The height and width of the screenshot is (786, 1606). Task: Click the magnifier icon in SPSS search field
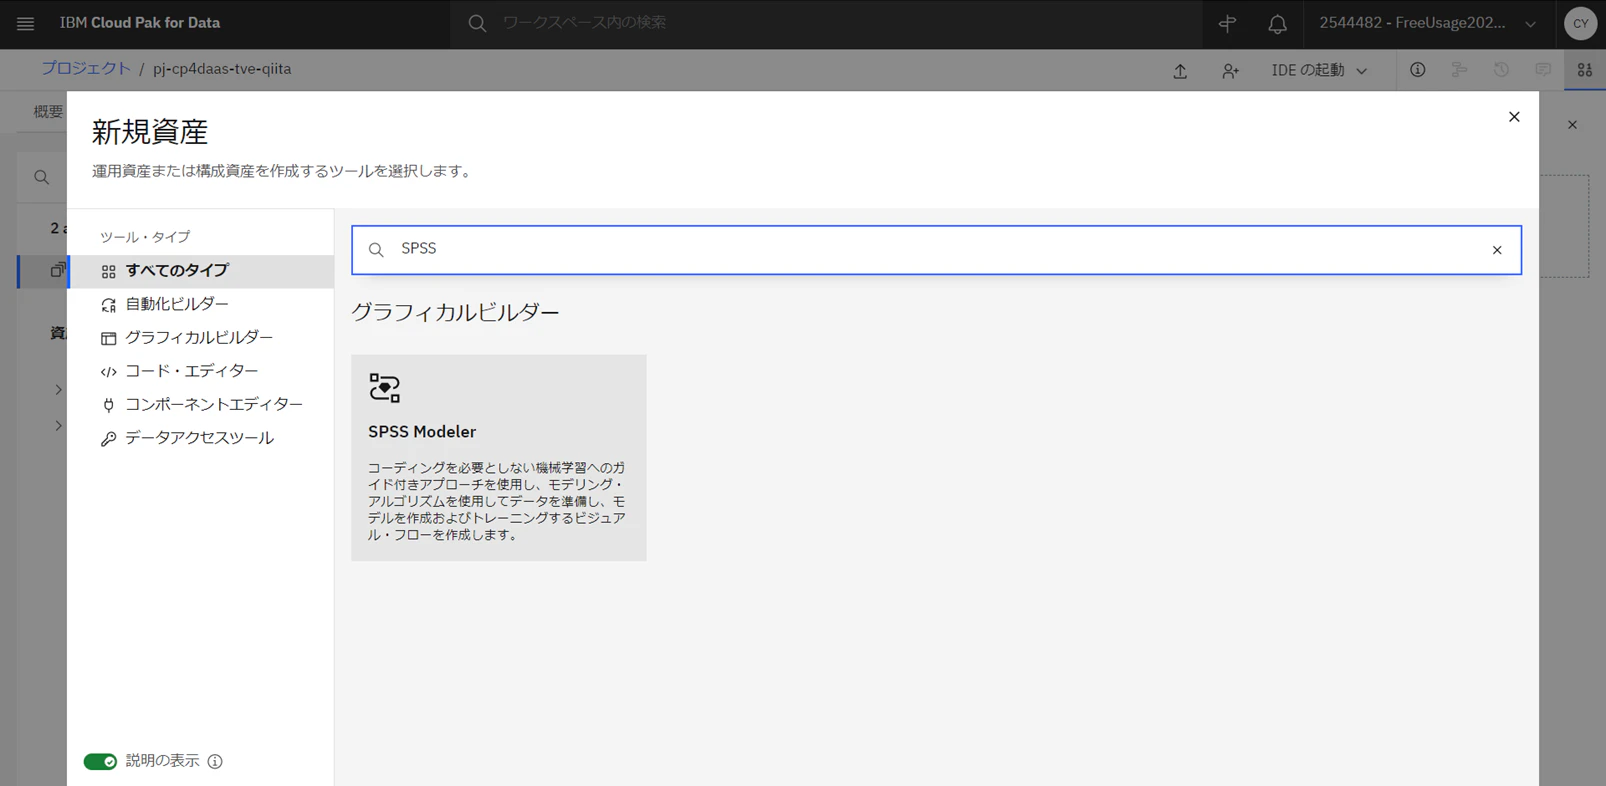(376, 250)
